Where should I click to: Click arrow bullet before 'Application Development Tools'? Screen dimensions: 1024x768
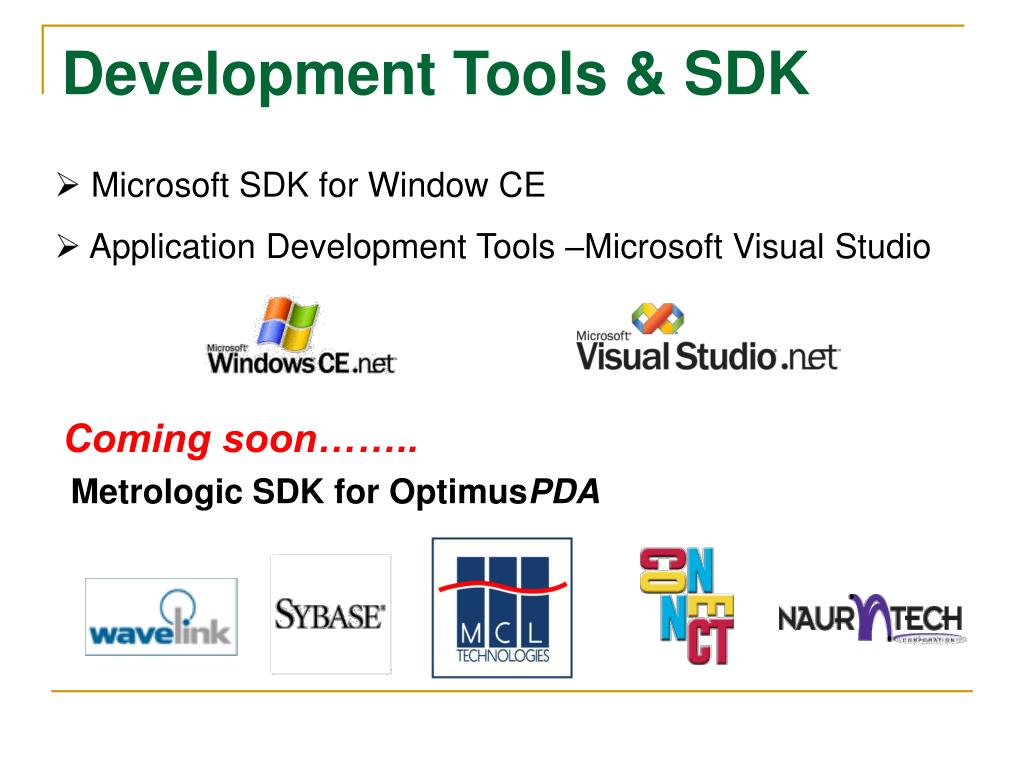point(67,247)
